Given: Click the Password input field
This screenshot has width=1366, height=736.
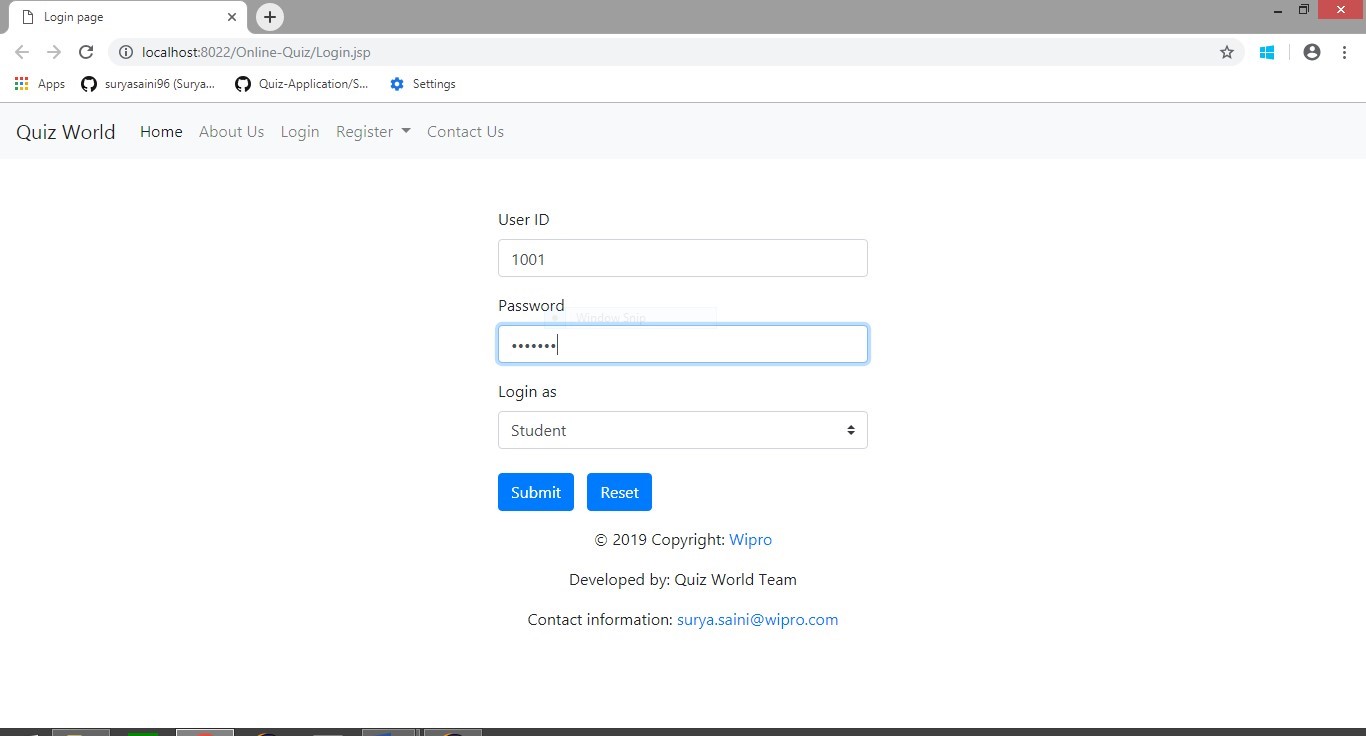Looking at the screenshot, I should (683, 344).
